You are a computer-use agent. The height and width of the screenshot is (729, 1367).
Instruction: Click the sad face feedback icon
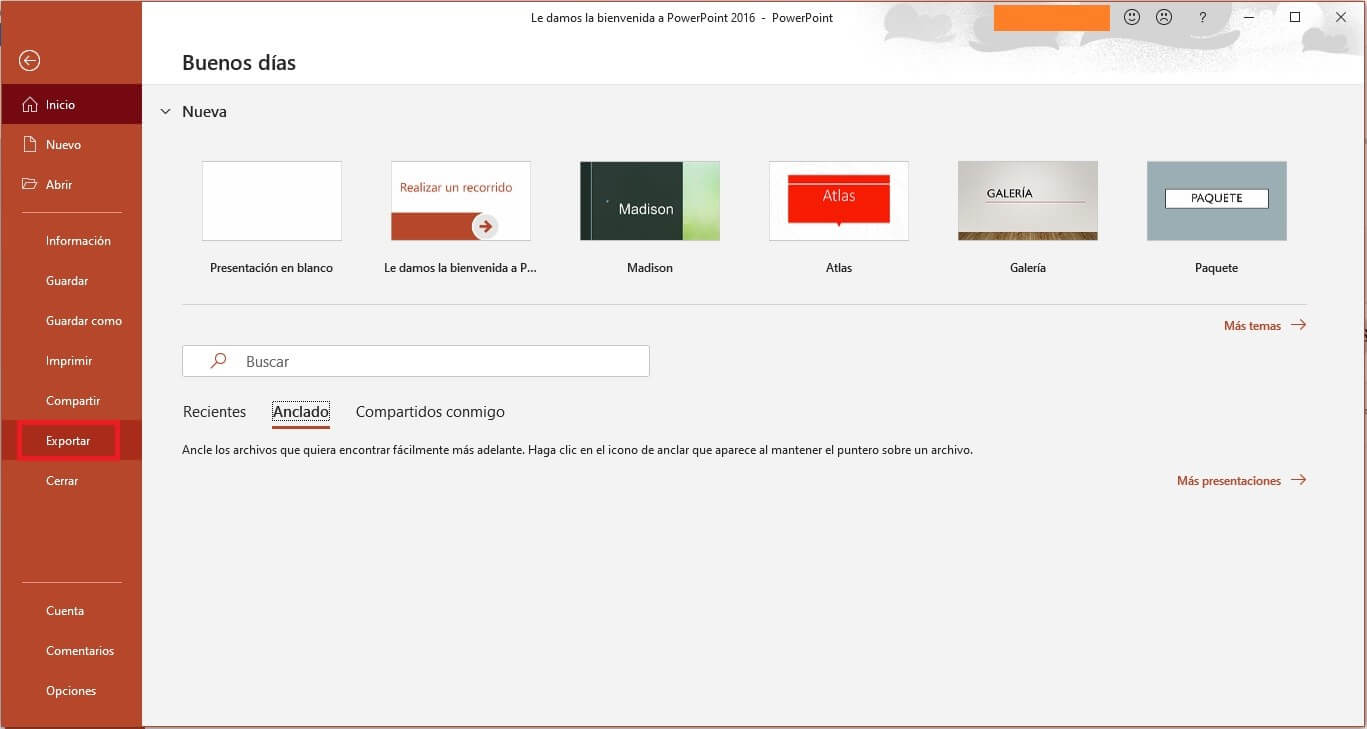[x=1164, y=17]
